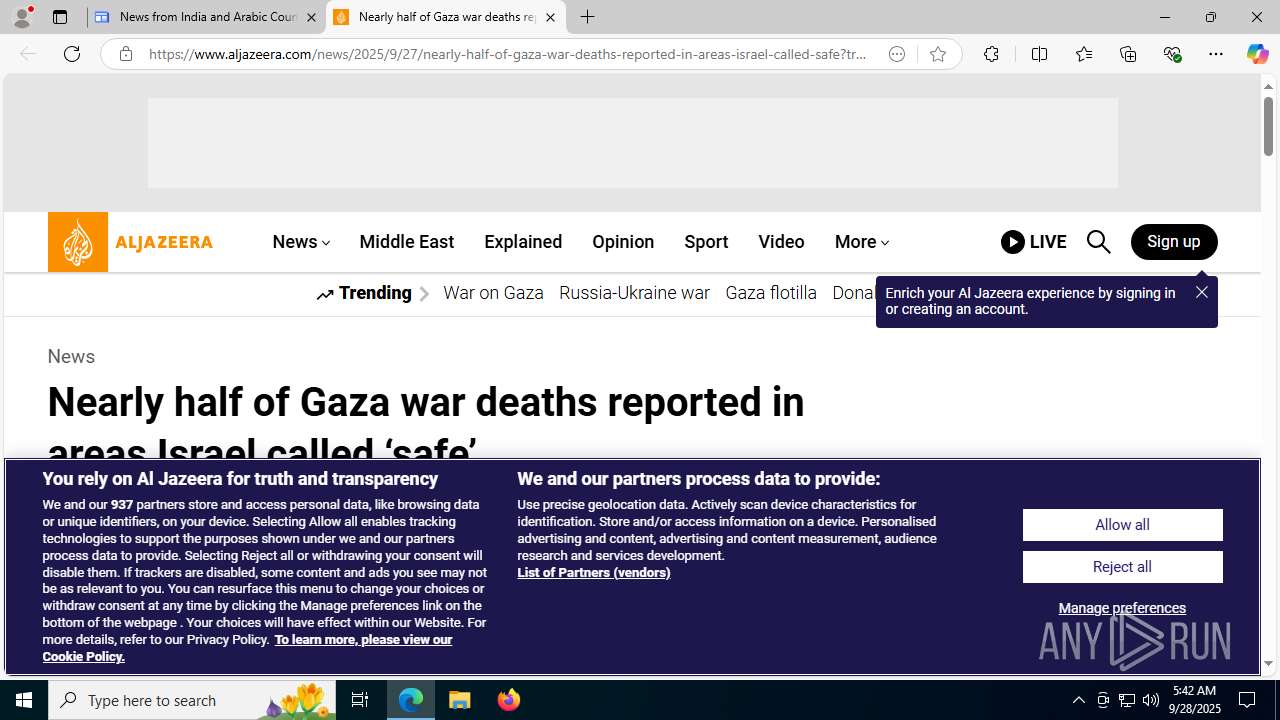Open Russia-Ukraine war trending topic

634,293
